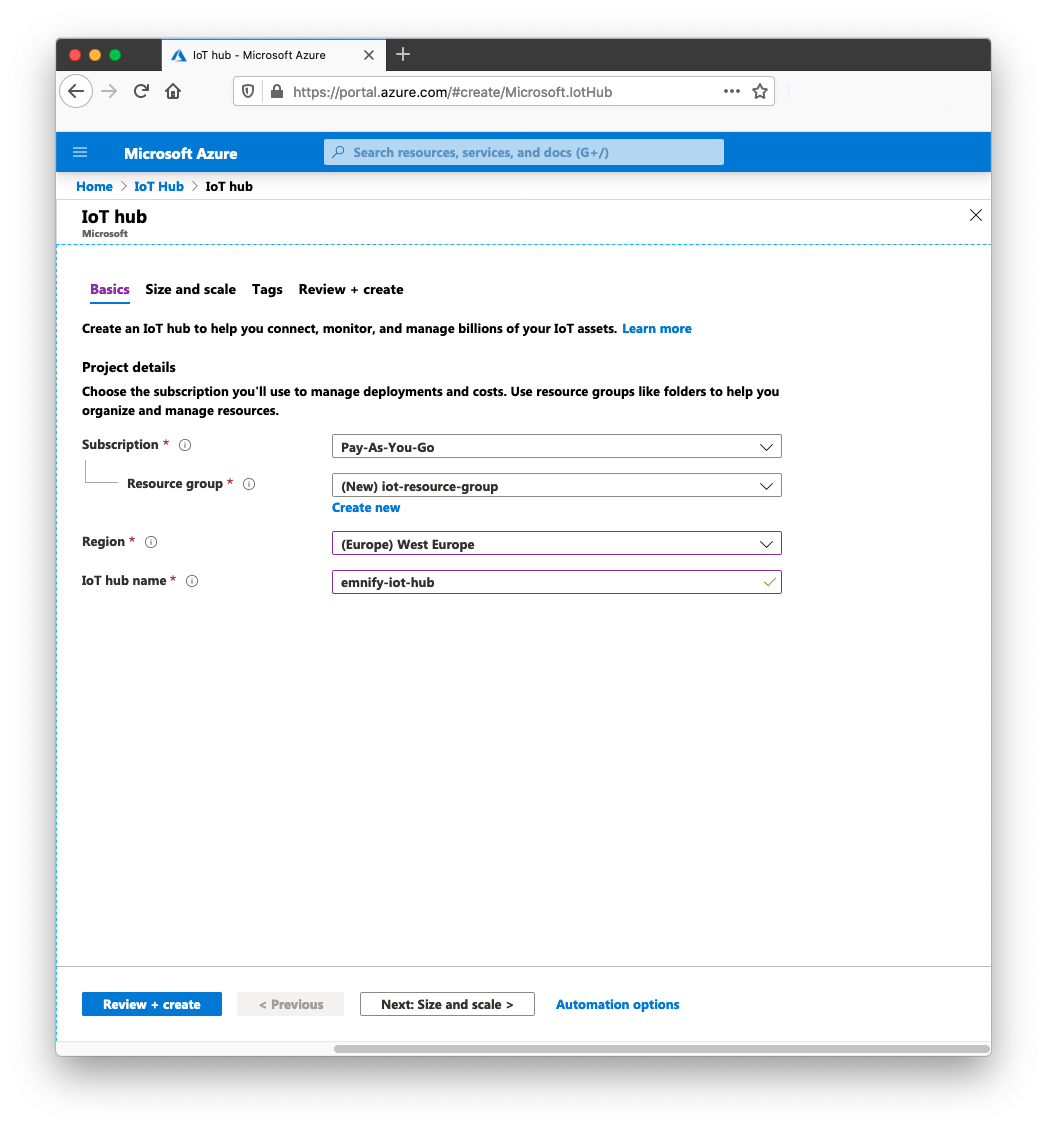Open the Learn more link
This screenshot has height=1130, width=1047.
pyautogui.click(x=656, y=329)
